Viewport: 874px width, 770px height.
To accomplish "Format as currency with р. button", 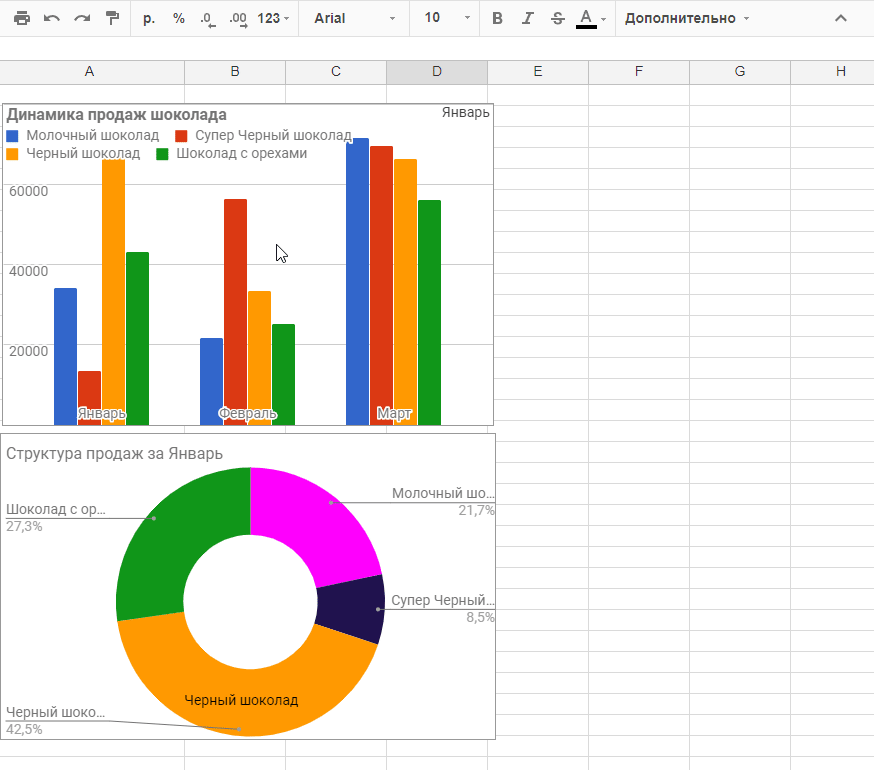I will coord(149,18).
